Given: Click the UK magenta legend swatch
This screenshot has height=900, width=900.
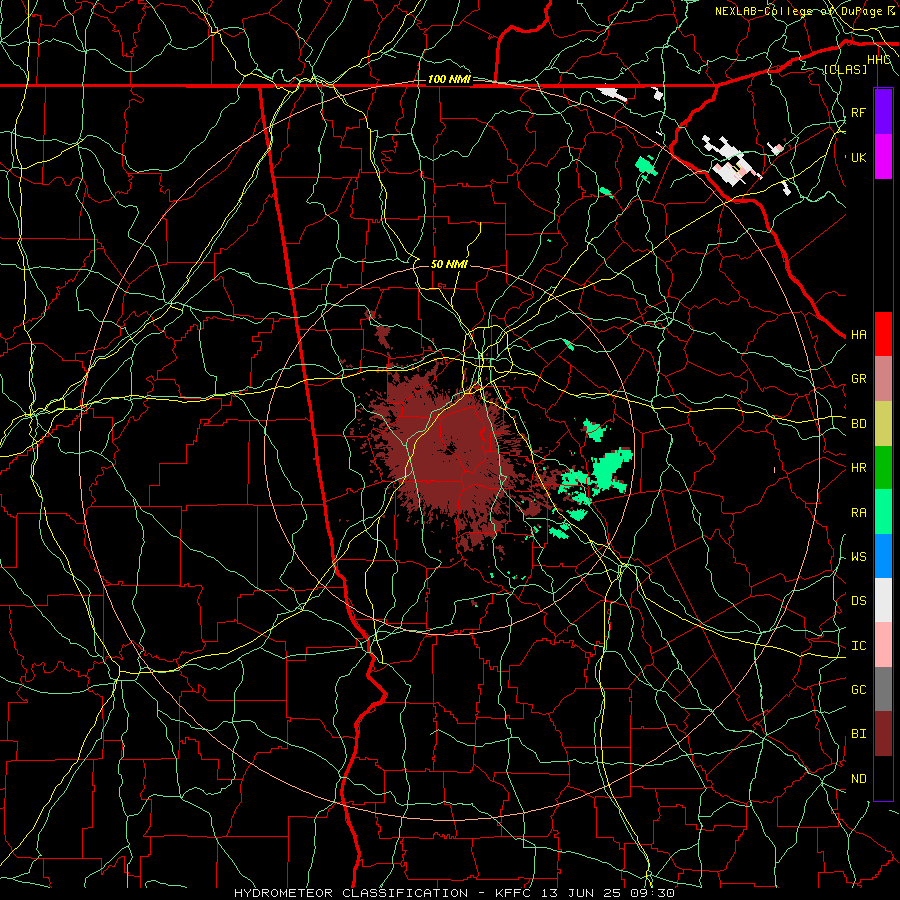Looking at the screenshot, I should (883, 157).
